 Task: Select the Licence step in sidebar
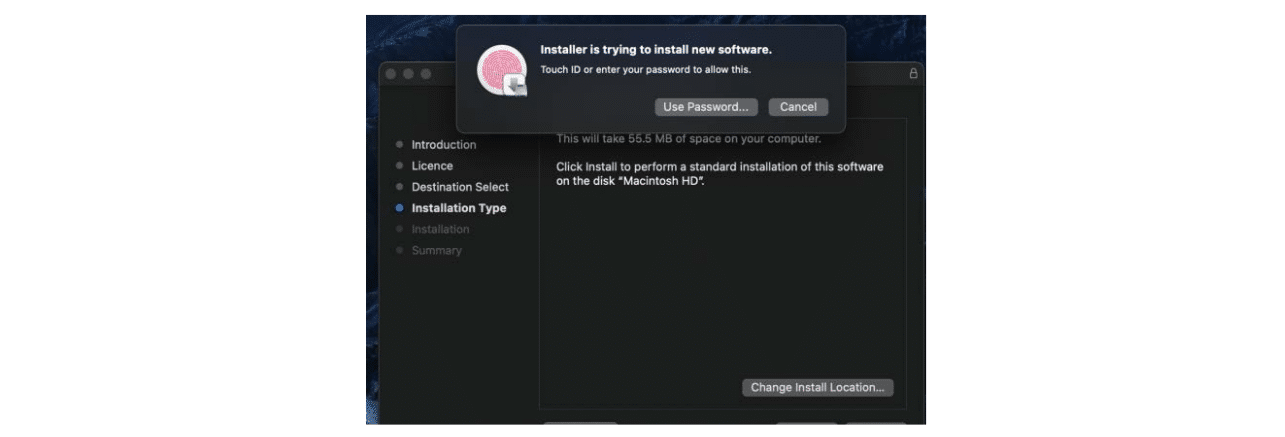click(432, 166)
